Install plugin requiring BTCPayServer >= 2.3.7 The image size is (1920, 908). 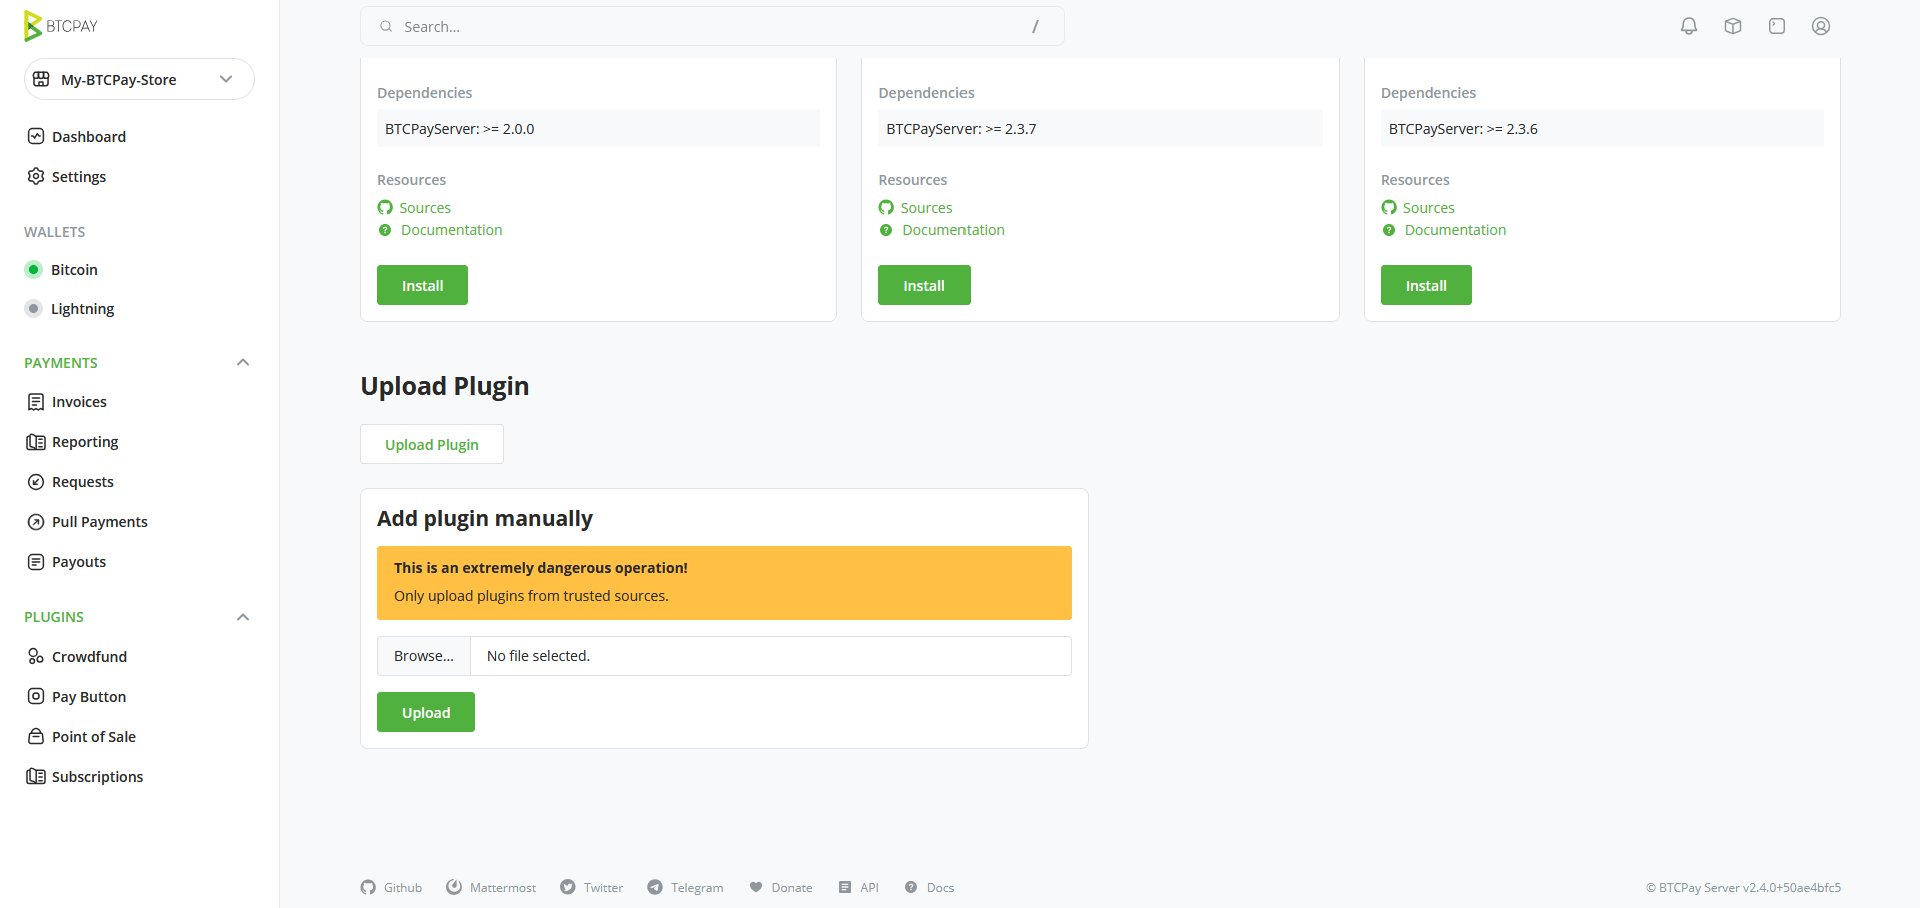point(924,285)
